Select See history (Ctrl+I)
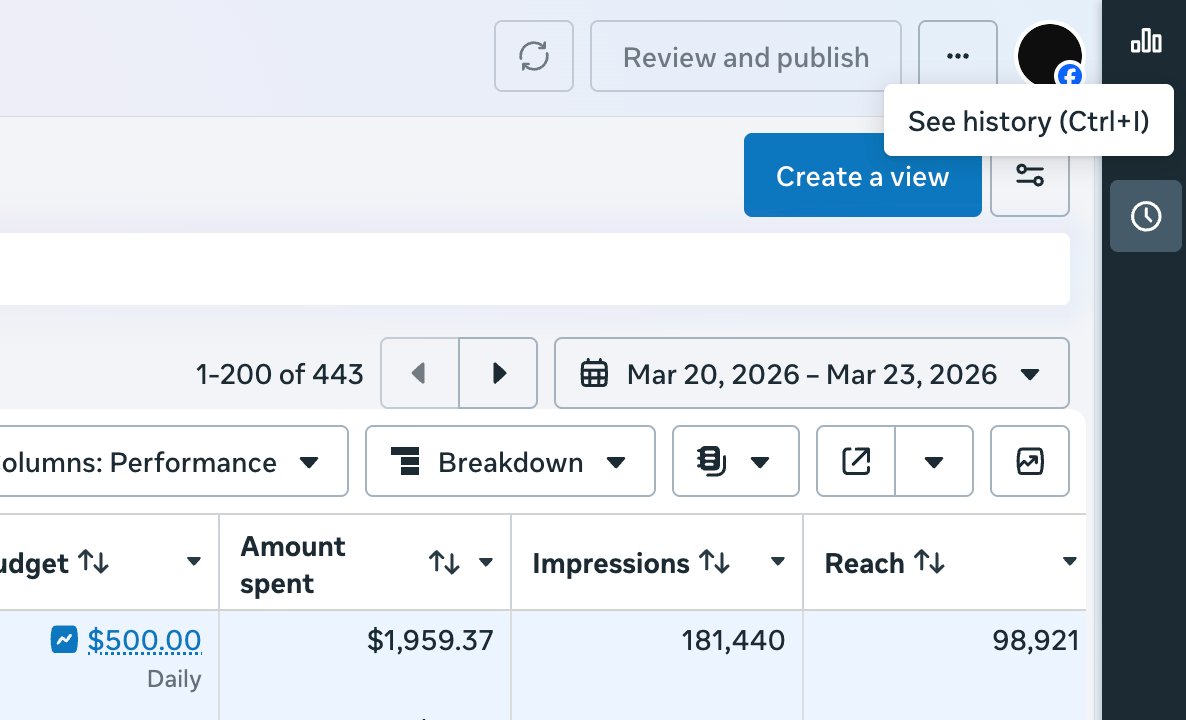 pos(1028,120)
